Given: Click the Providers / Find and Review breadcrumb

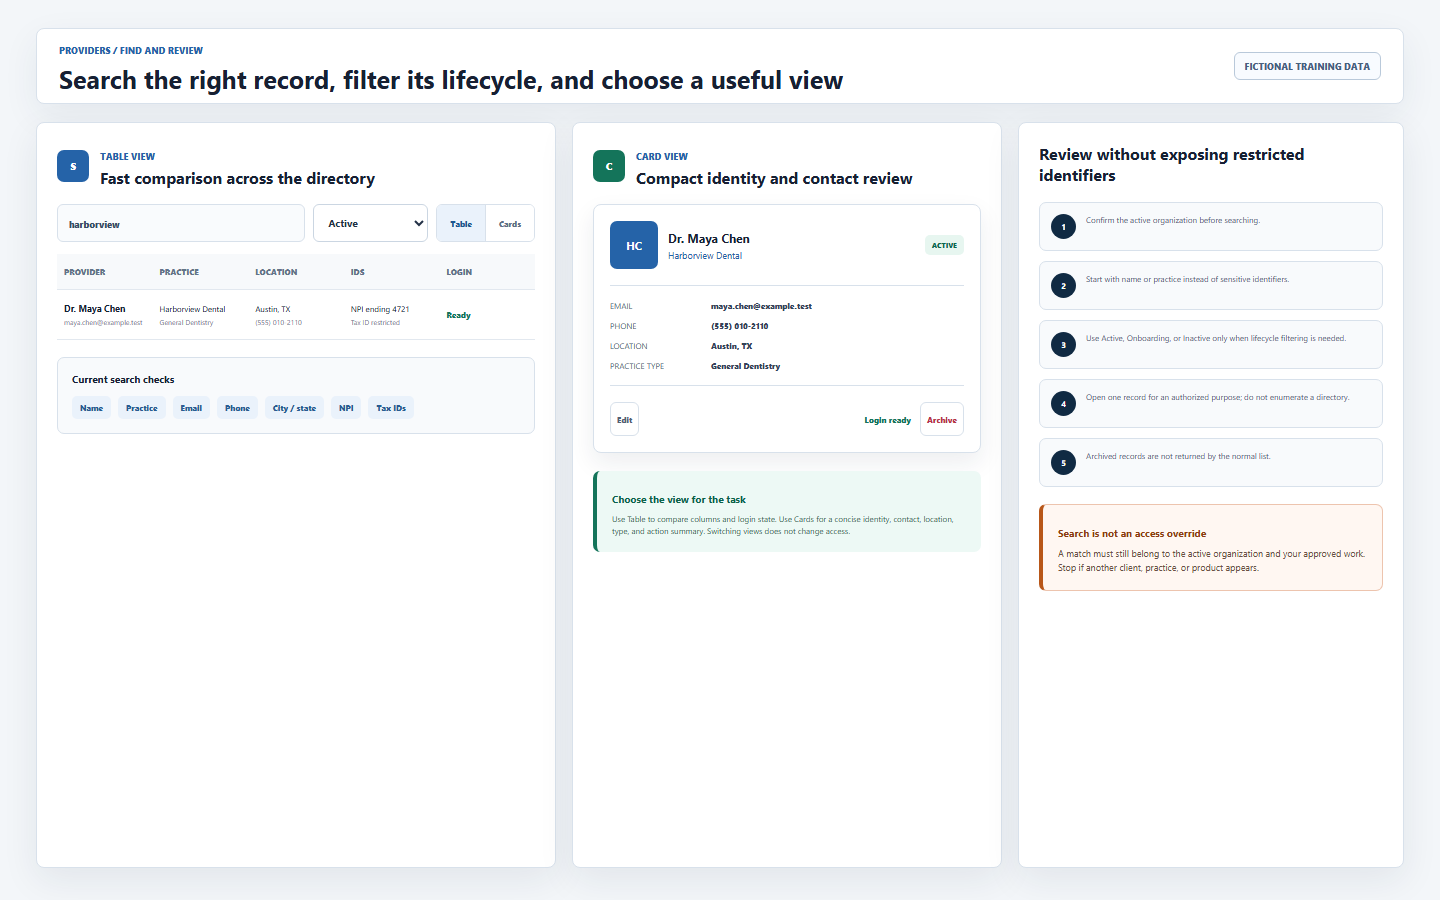Looking at the screenshot, I should (x=131, y=50).
